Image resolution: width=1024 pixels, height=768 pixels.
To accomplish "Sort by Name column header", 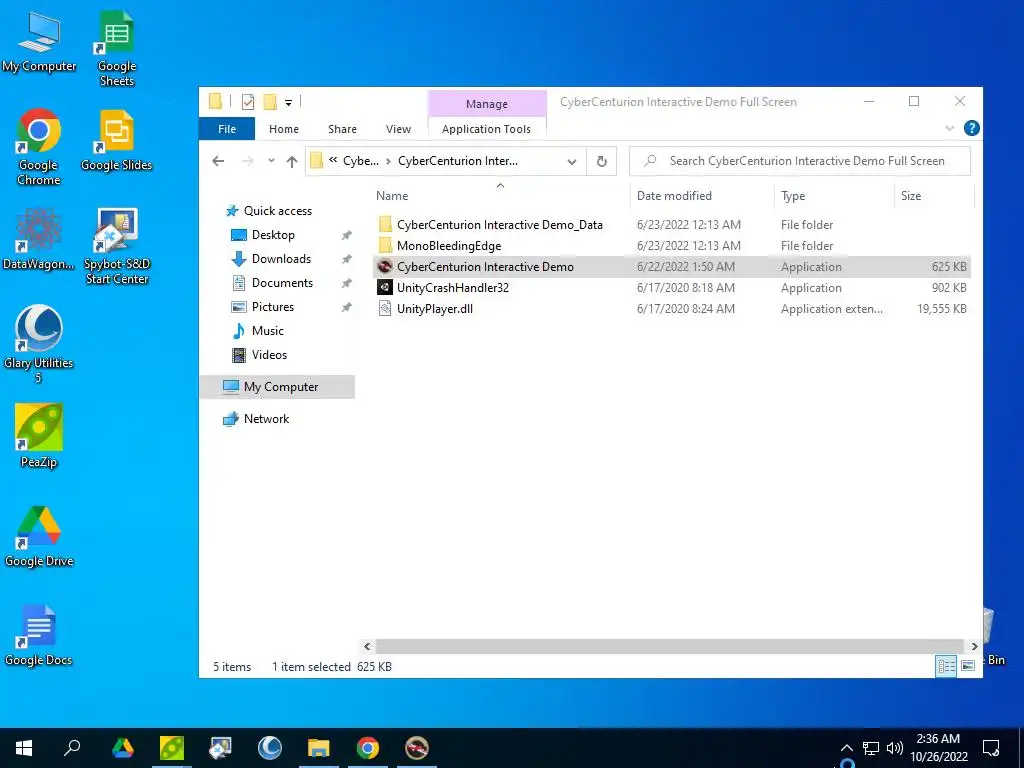I will tap(392, 196).
